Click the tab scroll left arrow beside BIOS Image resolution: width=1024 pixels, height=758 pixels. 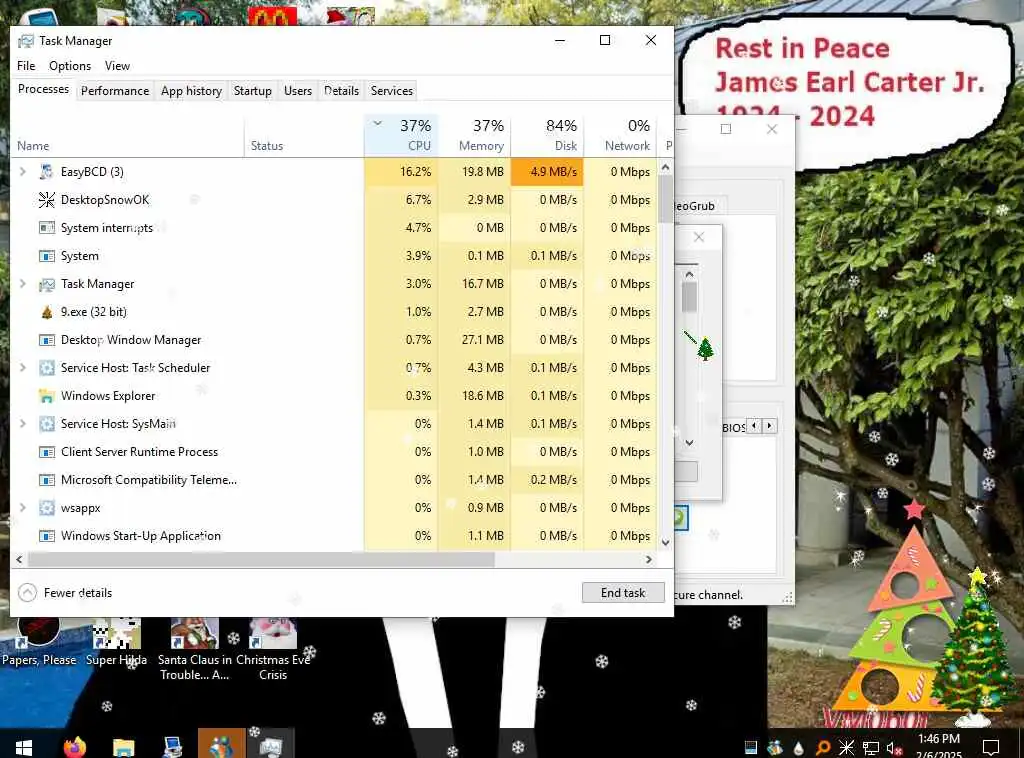[x=754, y=426]
